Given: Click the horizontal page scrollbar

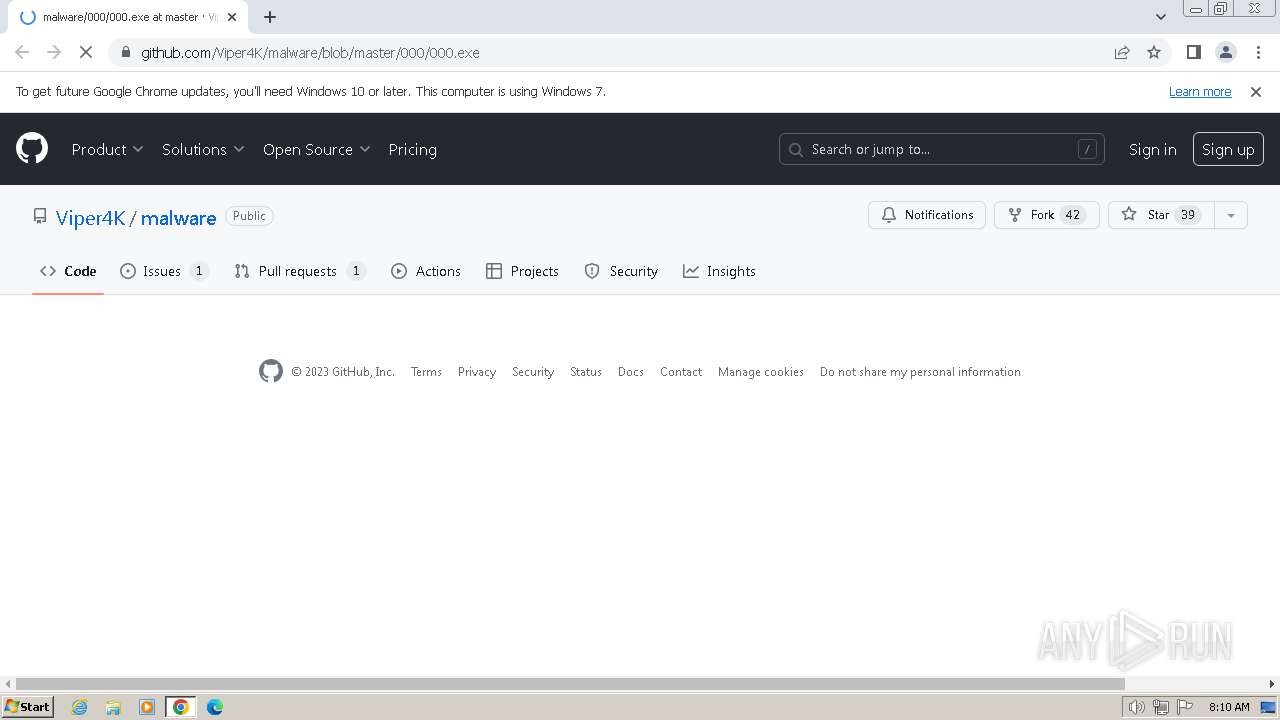Looking at the screenshot, I should click(x=570, y=684).
